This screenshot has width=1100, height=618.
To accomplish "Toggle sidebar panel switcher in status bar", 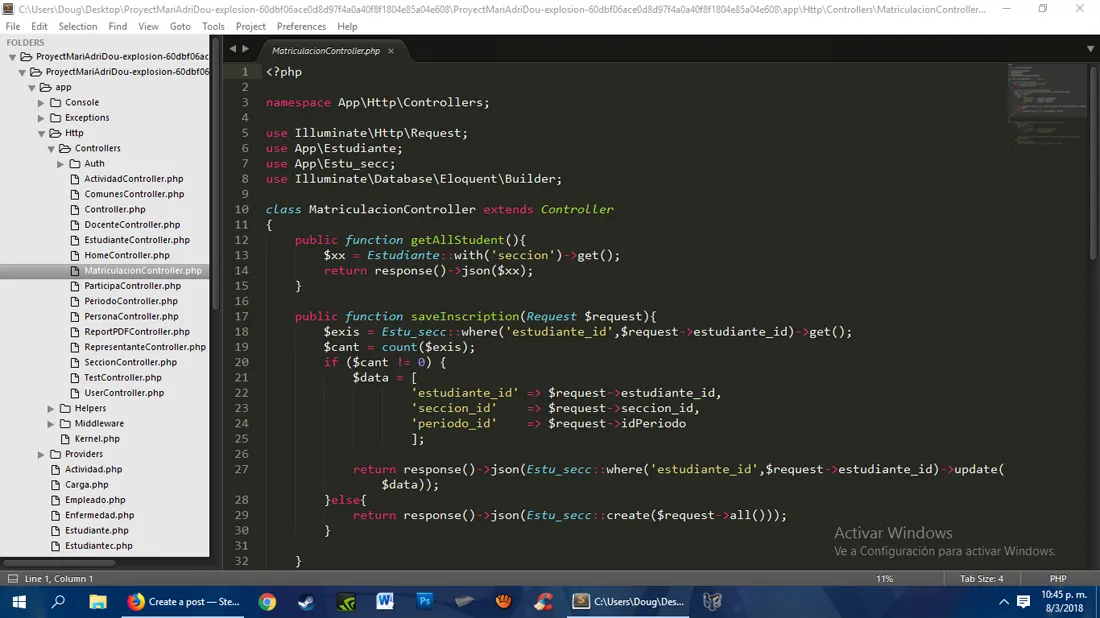I will pyautogui.click(x=12, y=579).
